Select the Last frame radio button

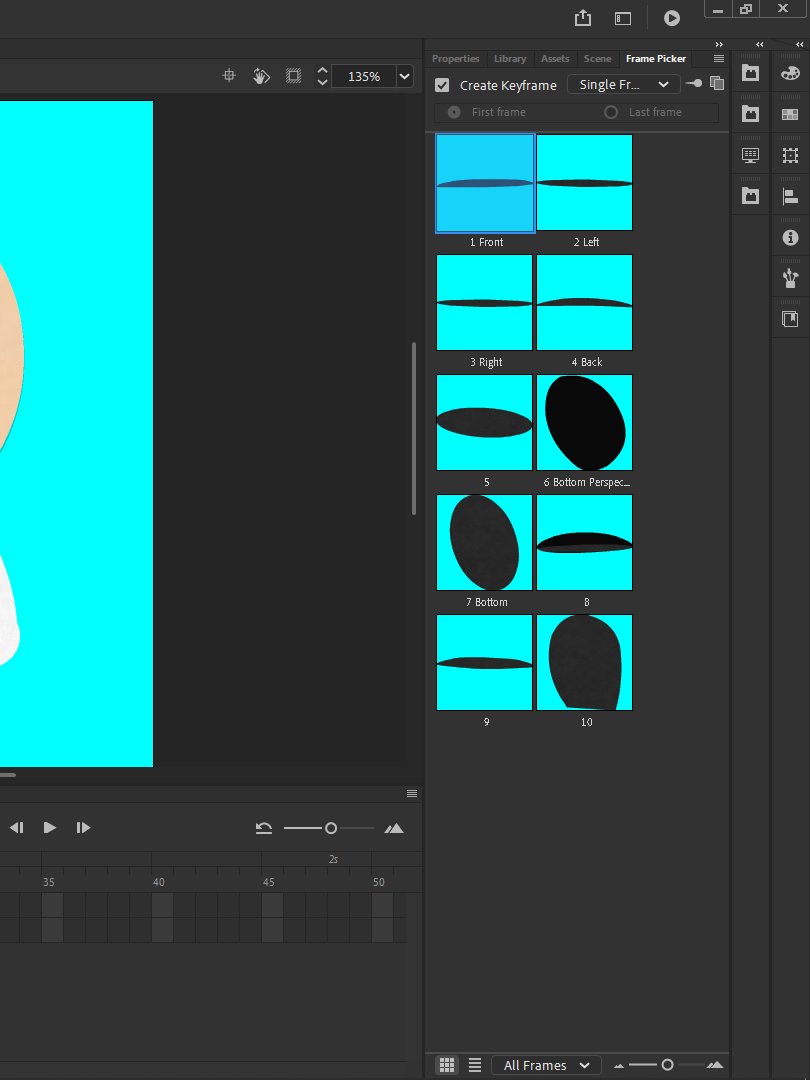[x=611, y=112]
